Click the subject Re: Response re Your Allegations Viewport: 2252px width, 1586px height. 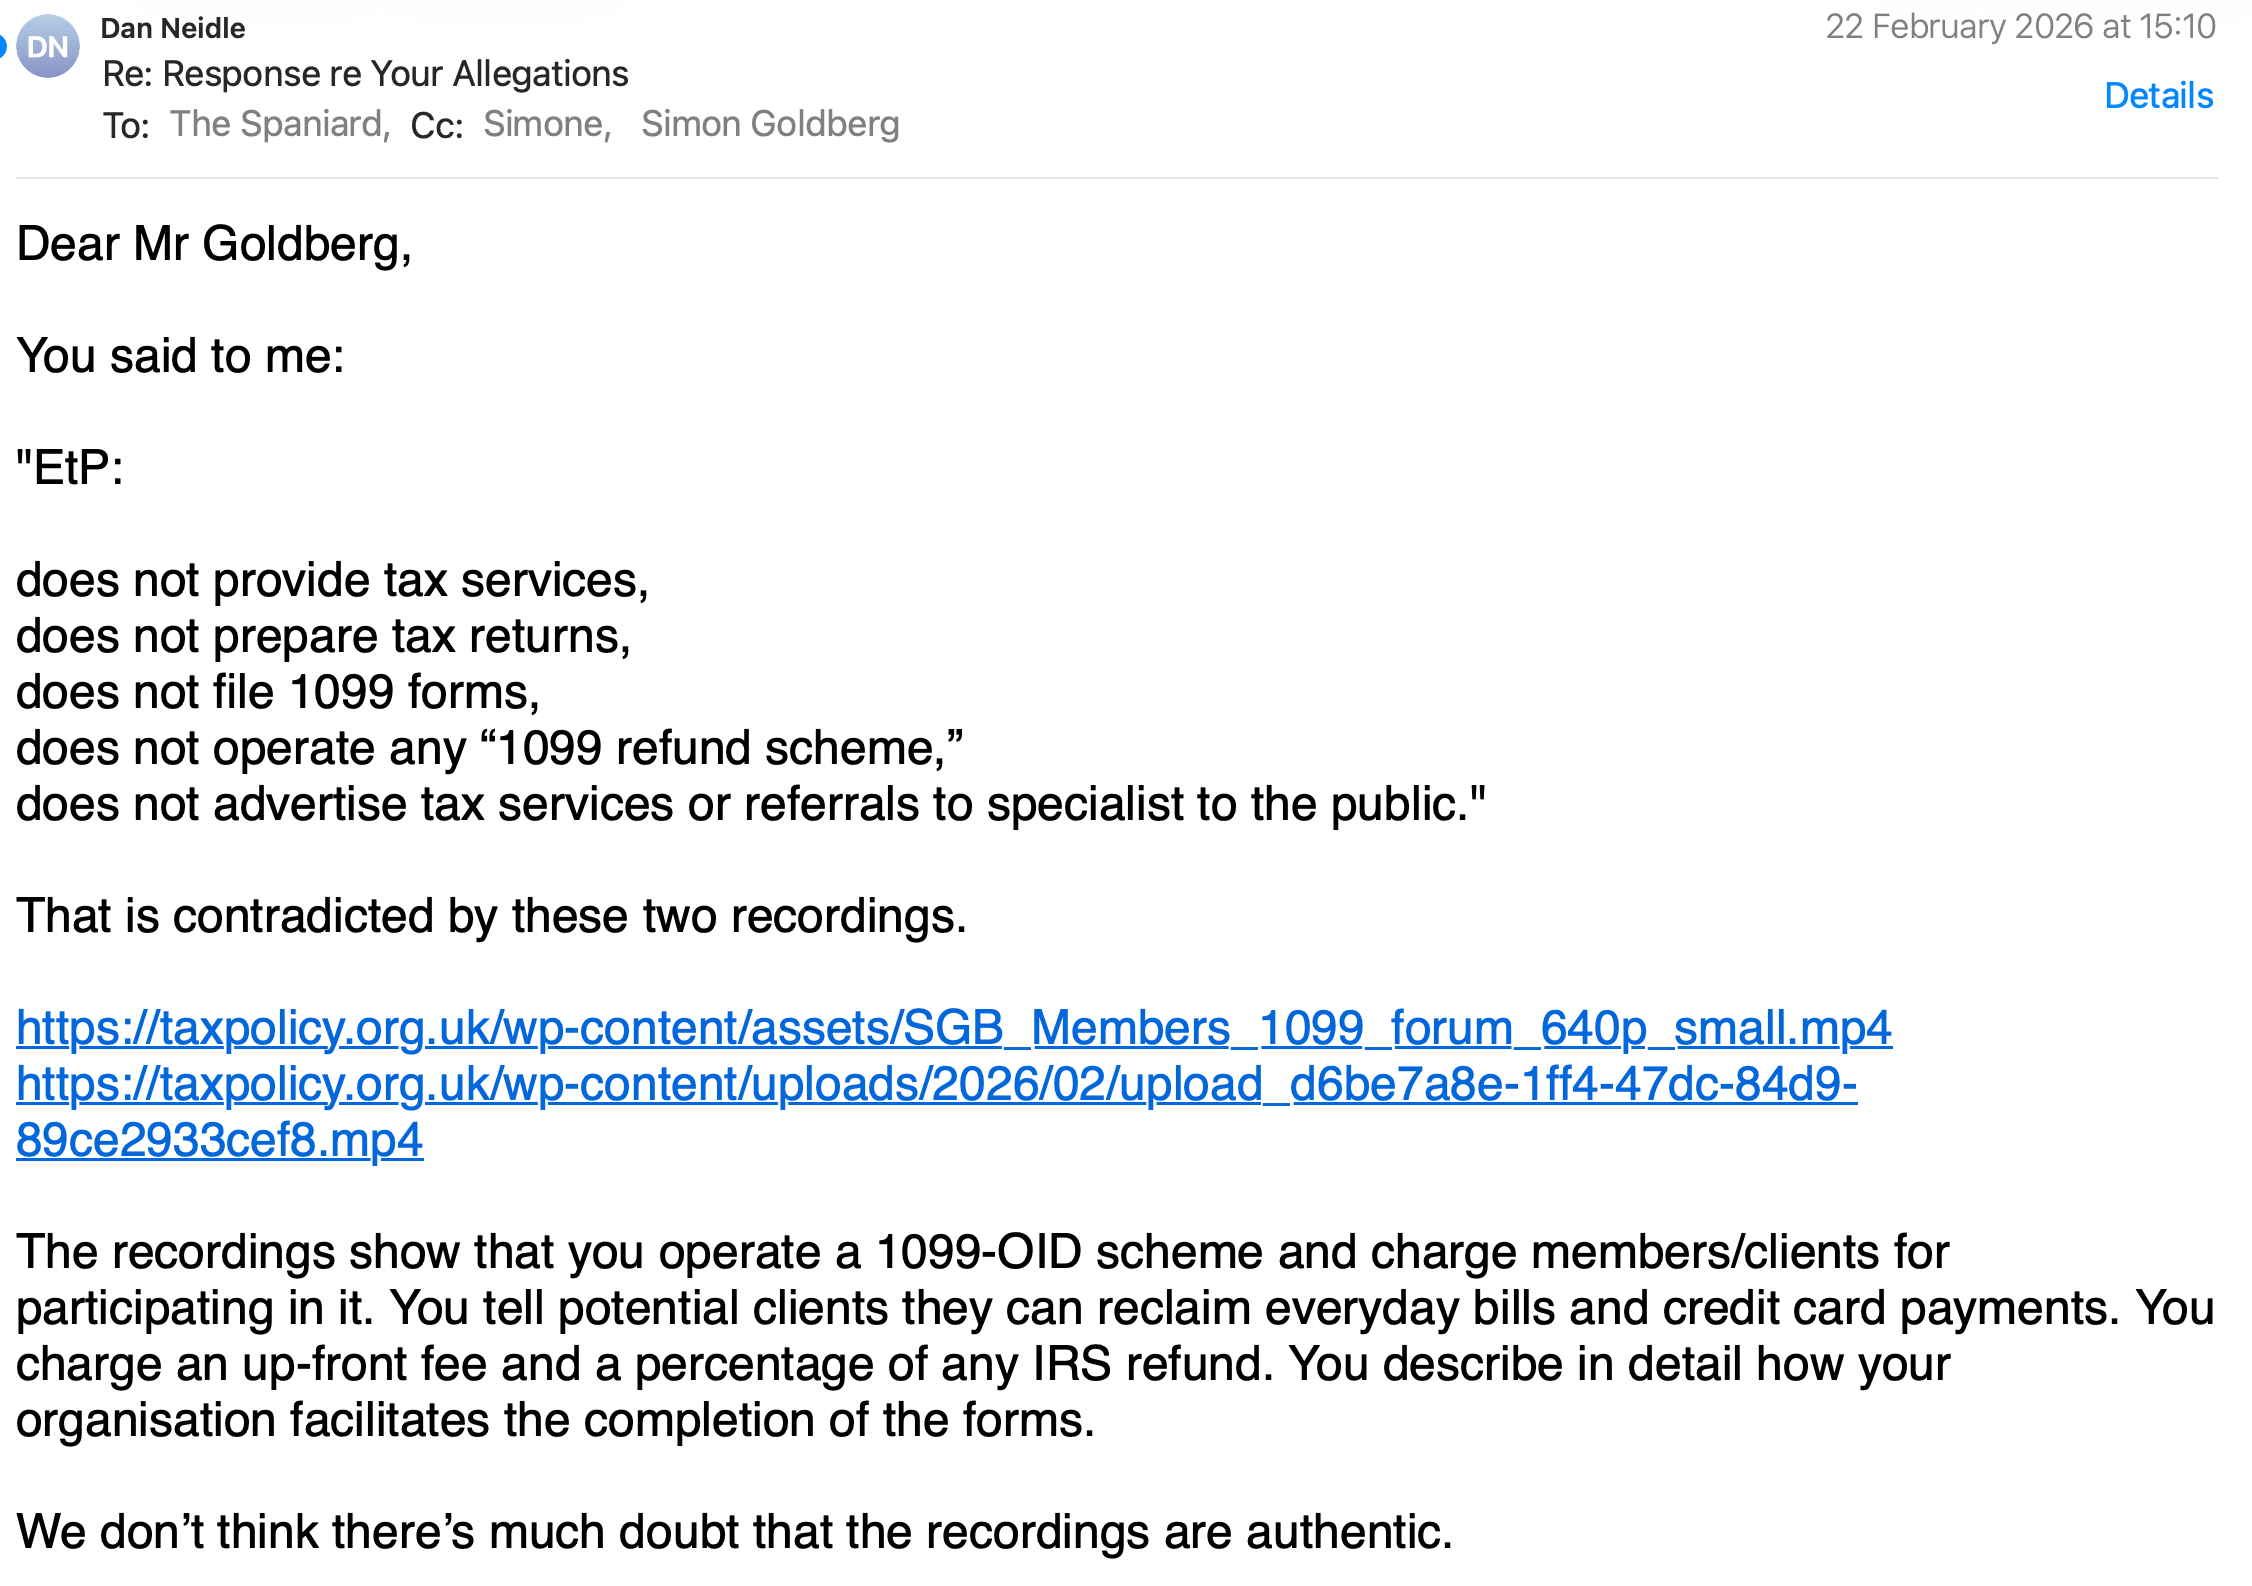[365, 74]
